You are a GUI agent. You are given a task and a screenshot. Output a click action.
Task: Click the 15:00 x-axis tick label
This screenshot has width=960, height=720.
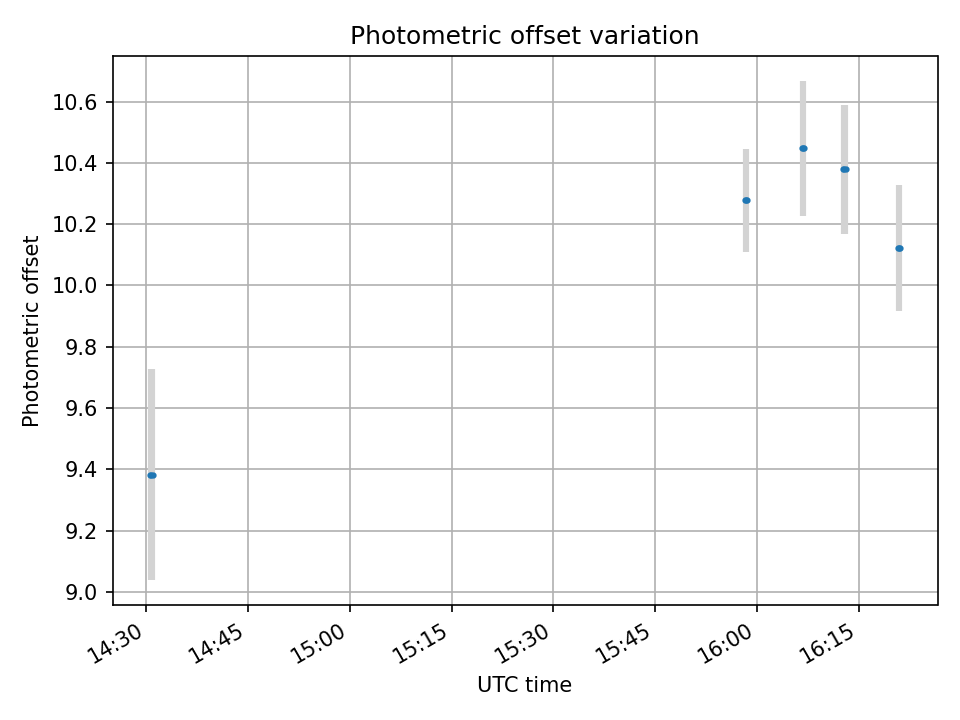click(x=321, y=643)
